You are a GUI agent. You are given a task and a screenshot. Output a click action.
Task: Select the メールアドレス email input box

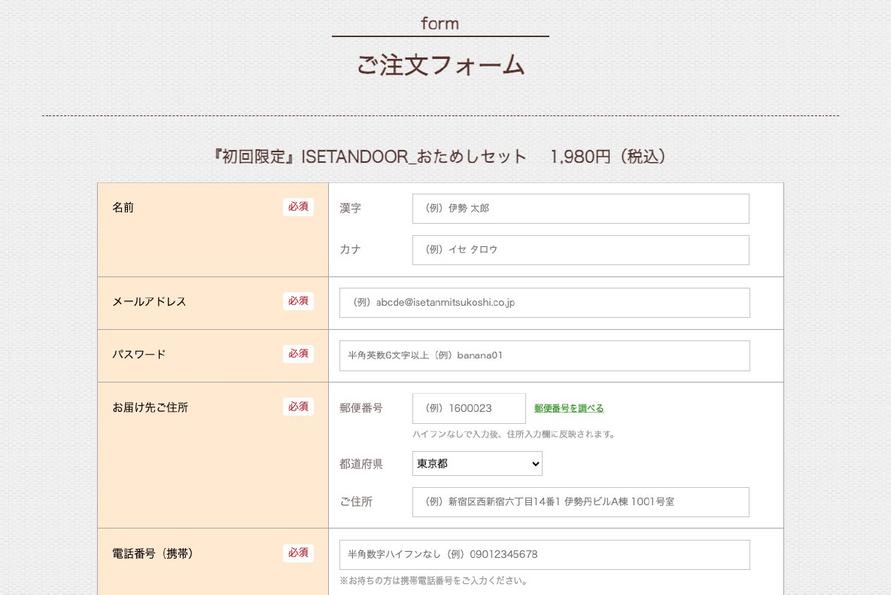coord(544,303)
